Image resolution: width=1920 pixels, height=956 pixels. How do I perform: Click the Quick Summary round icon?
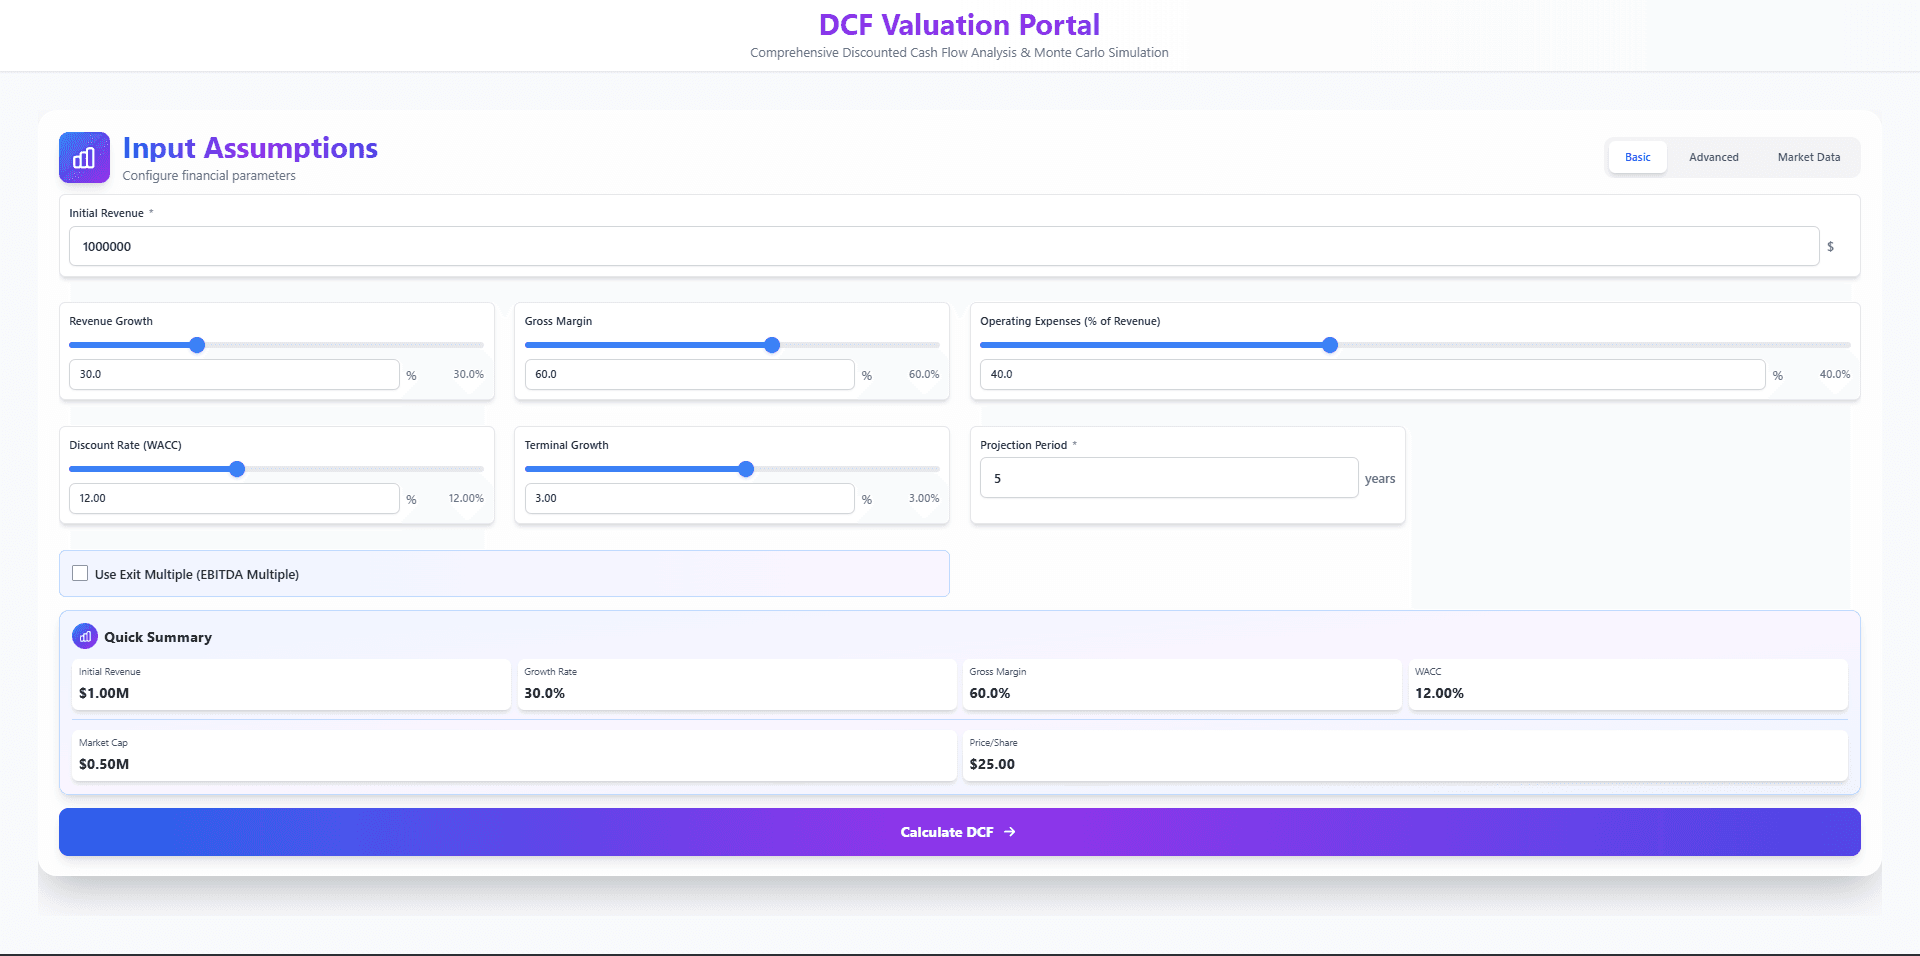(x=85, y=637)
